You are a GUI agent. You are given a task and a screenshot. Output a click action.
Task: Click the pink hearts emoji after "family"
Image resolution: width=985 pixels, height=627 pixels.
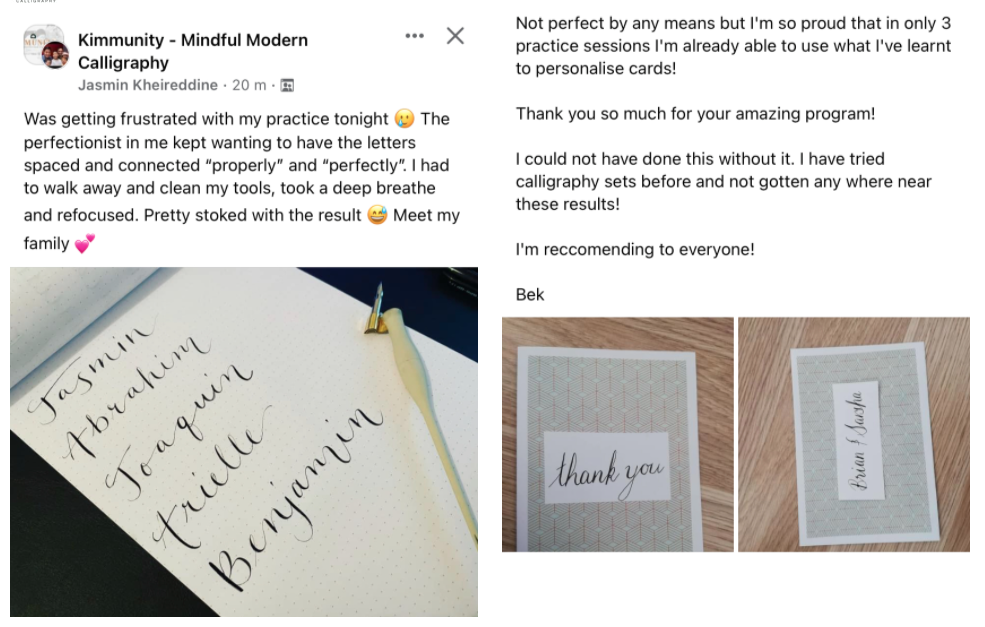pyautogui.click(x=84, y=244)
